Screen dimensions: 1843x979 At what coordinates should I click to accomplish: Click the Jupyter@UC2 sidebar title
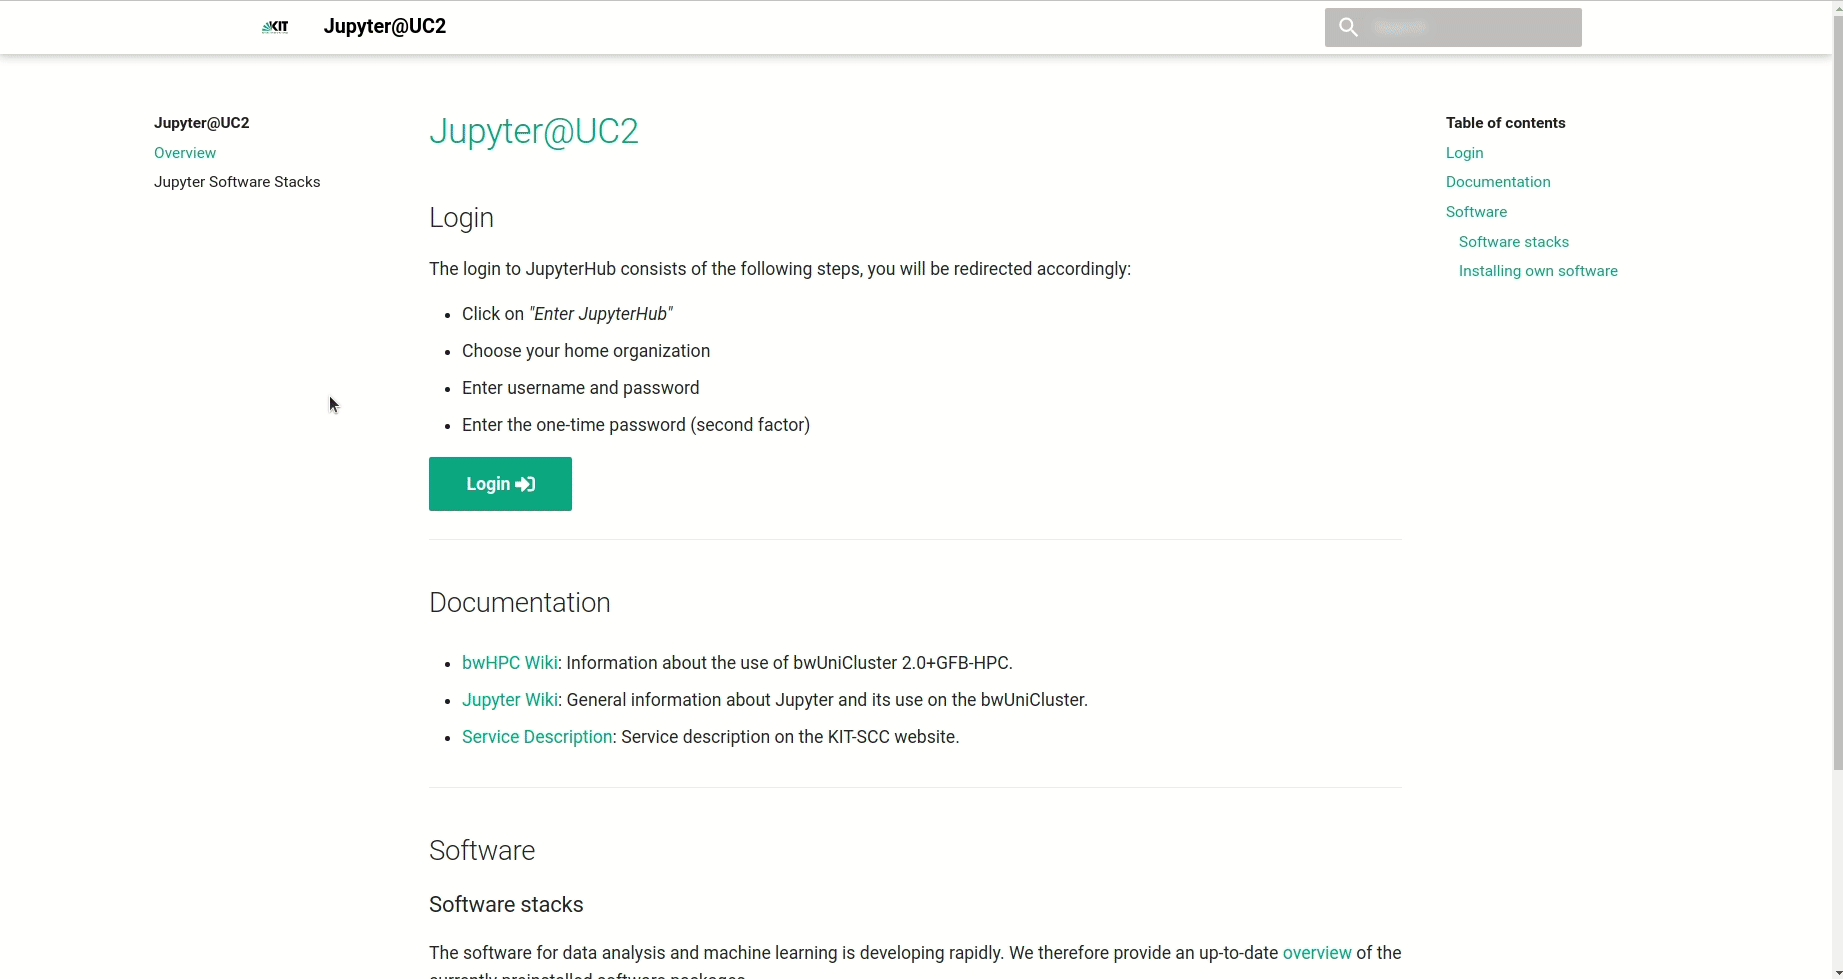[202, 123]
